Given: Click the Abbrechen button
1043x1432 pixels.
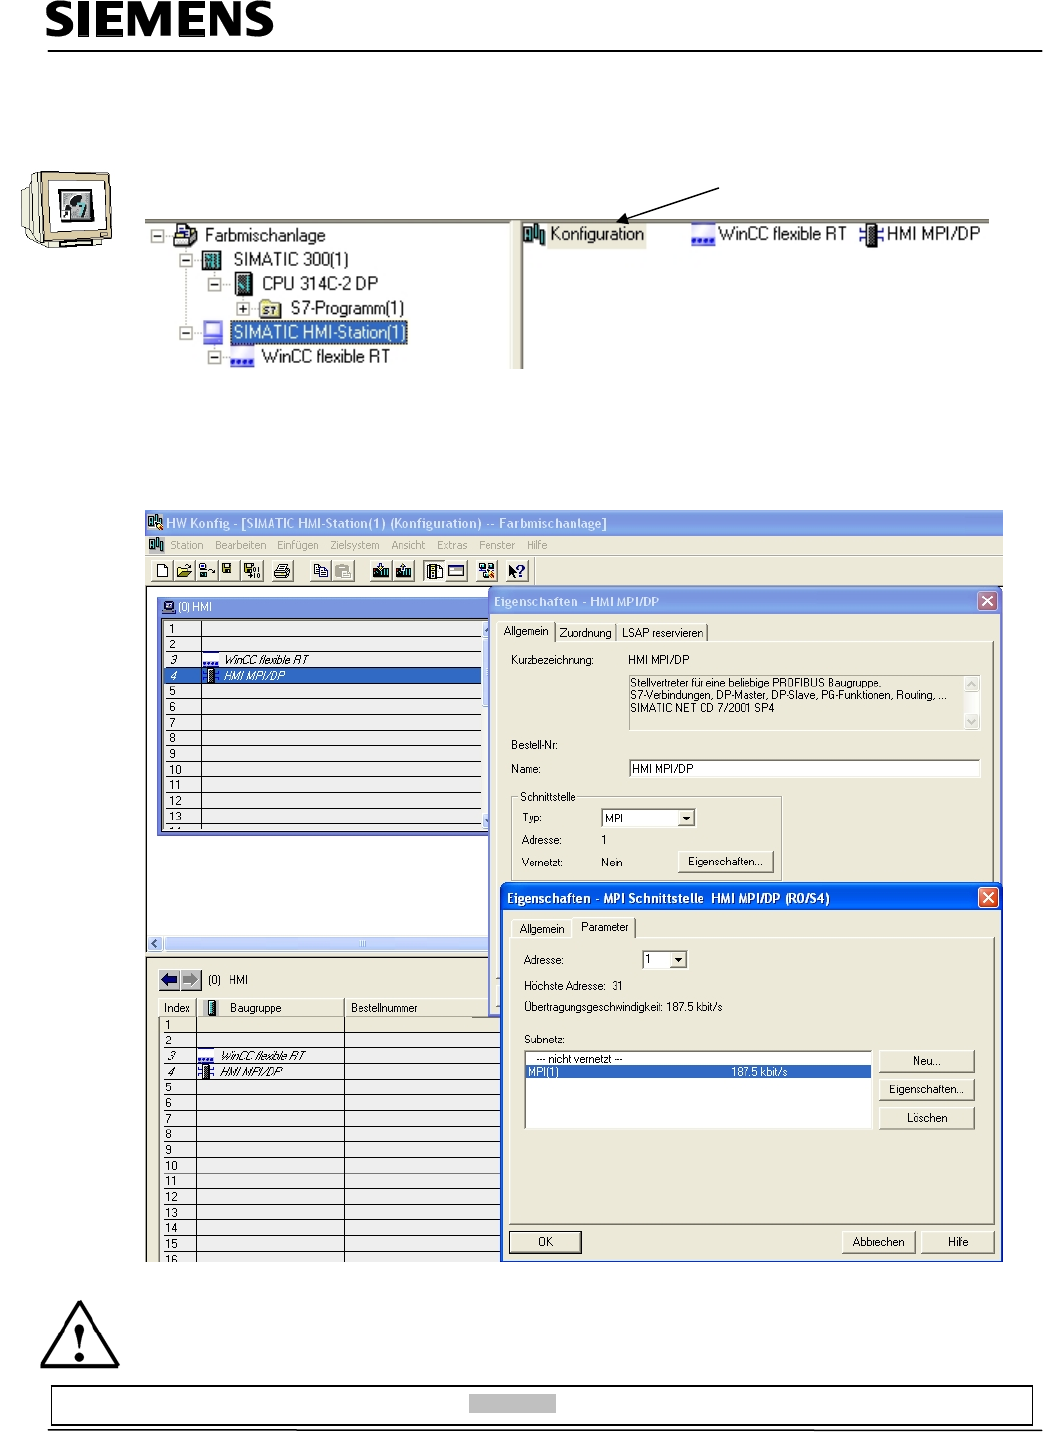Looking at the screenshot, I should coord(878,1242).
